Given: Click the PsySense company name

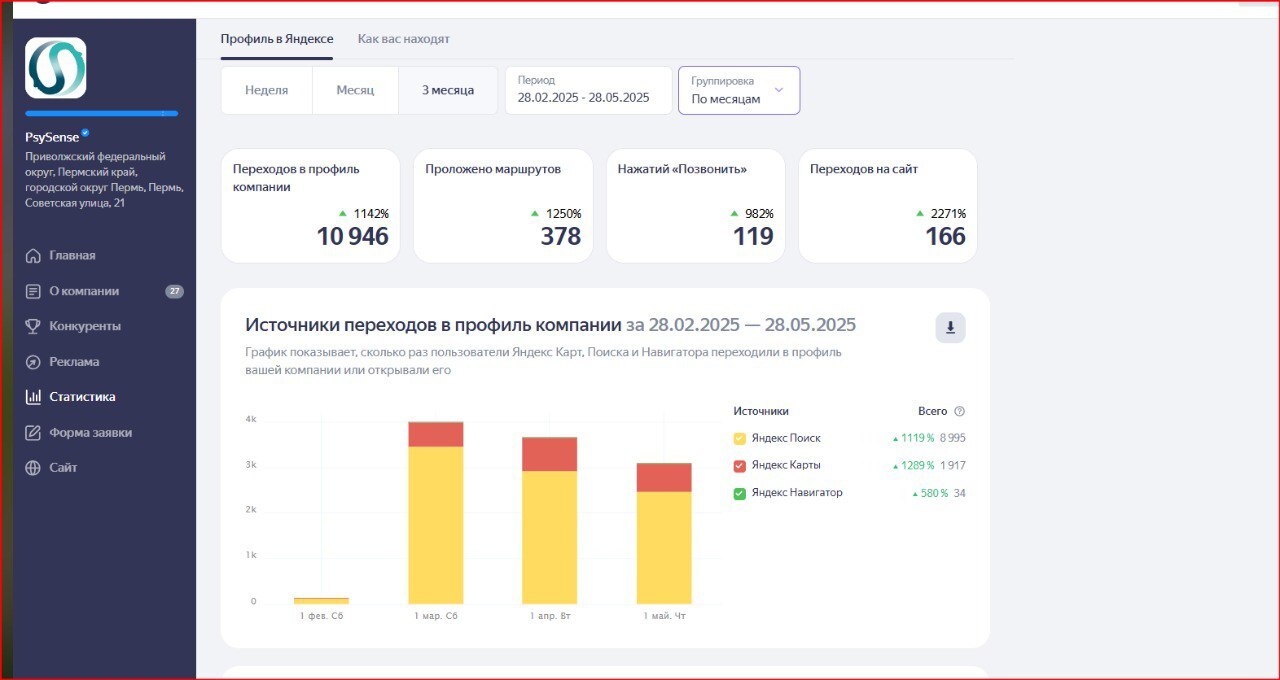Looking at the screenshot, I should pyautogui.click(x=52, y=137).
